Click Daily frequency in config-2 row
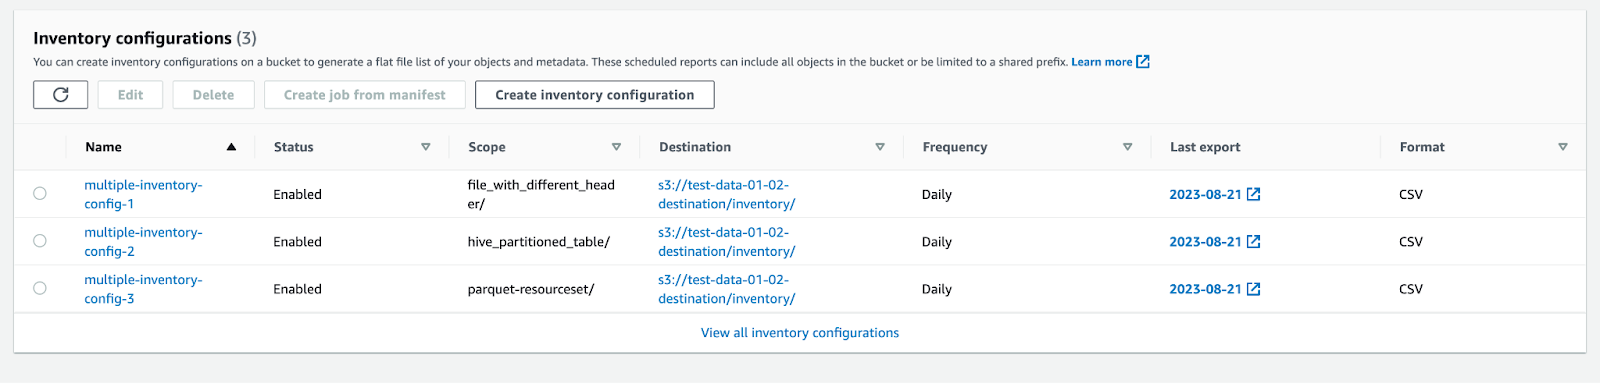 (x=937, y=242)
